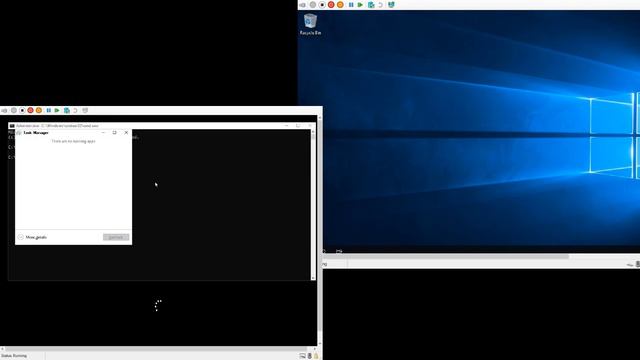Click Checkpoint icon in left VM toolbar

(67, 111)
